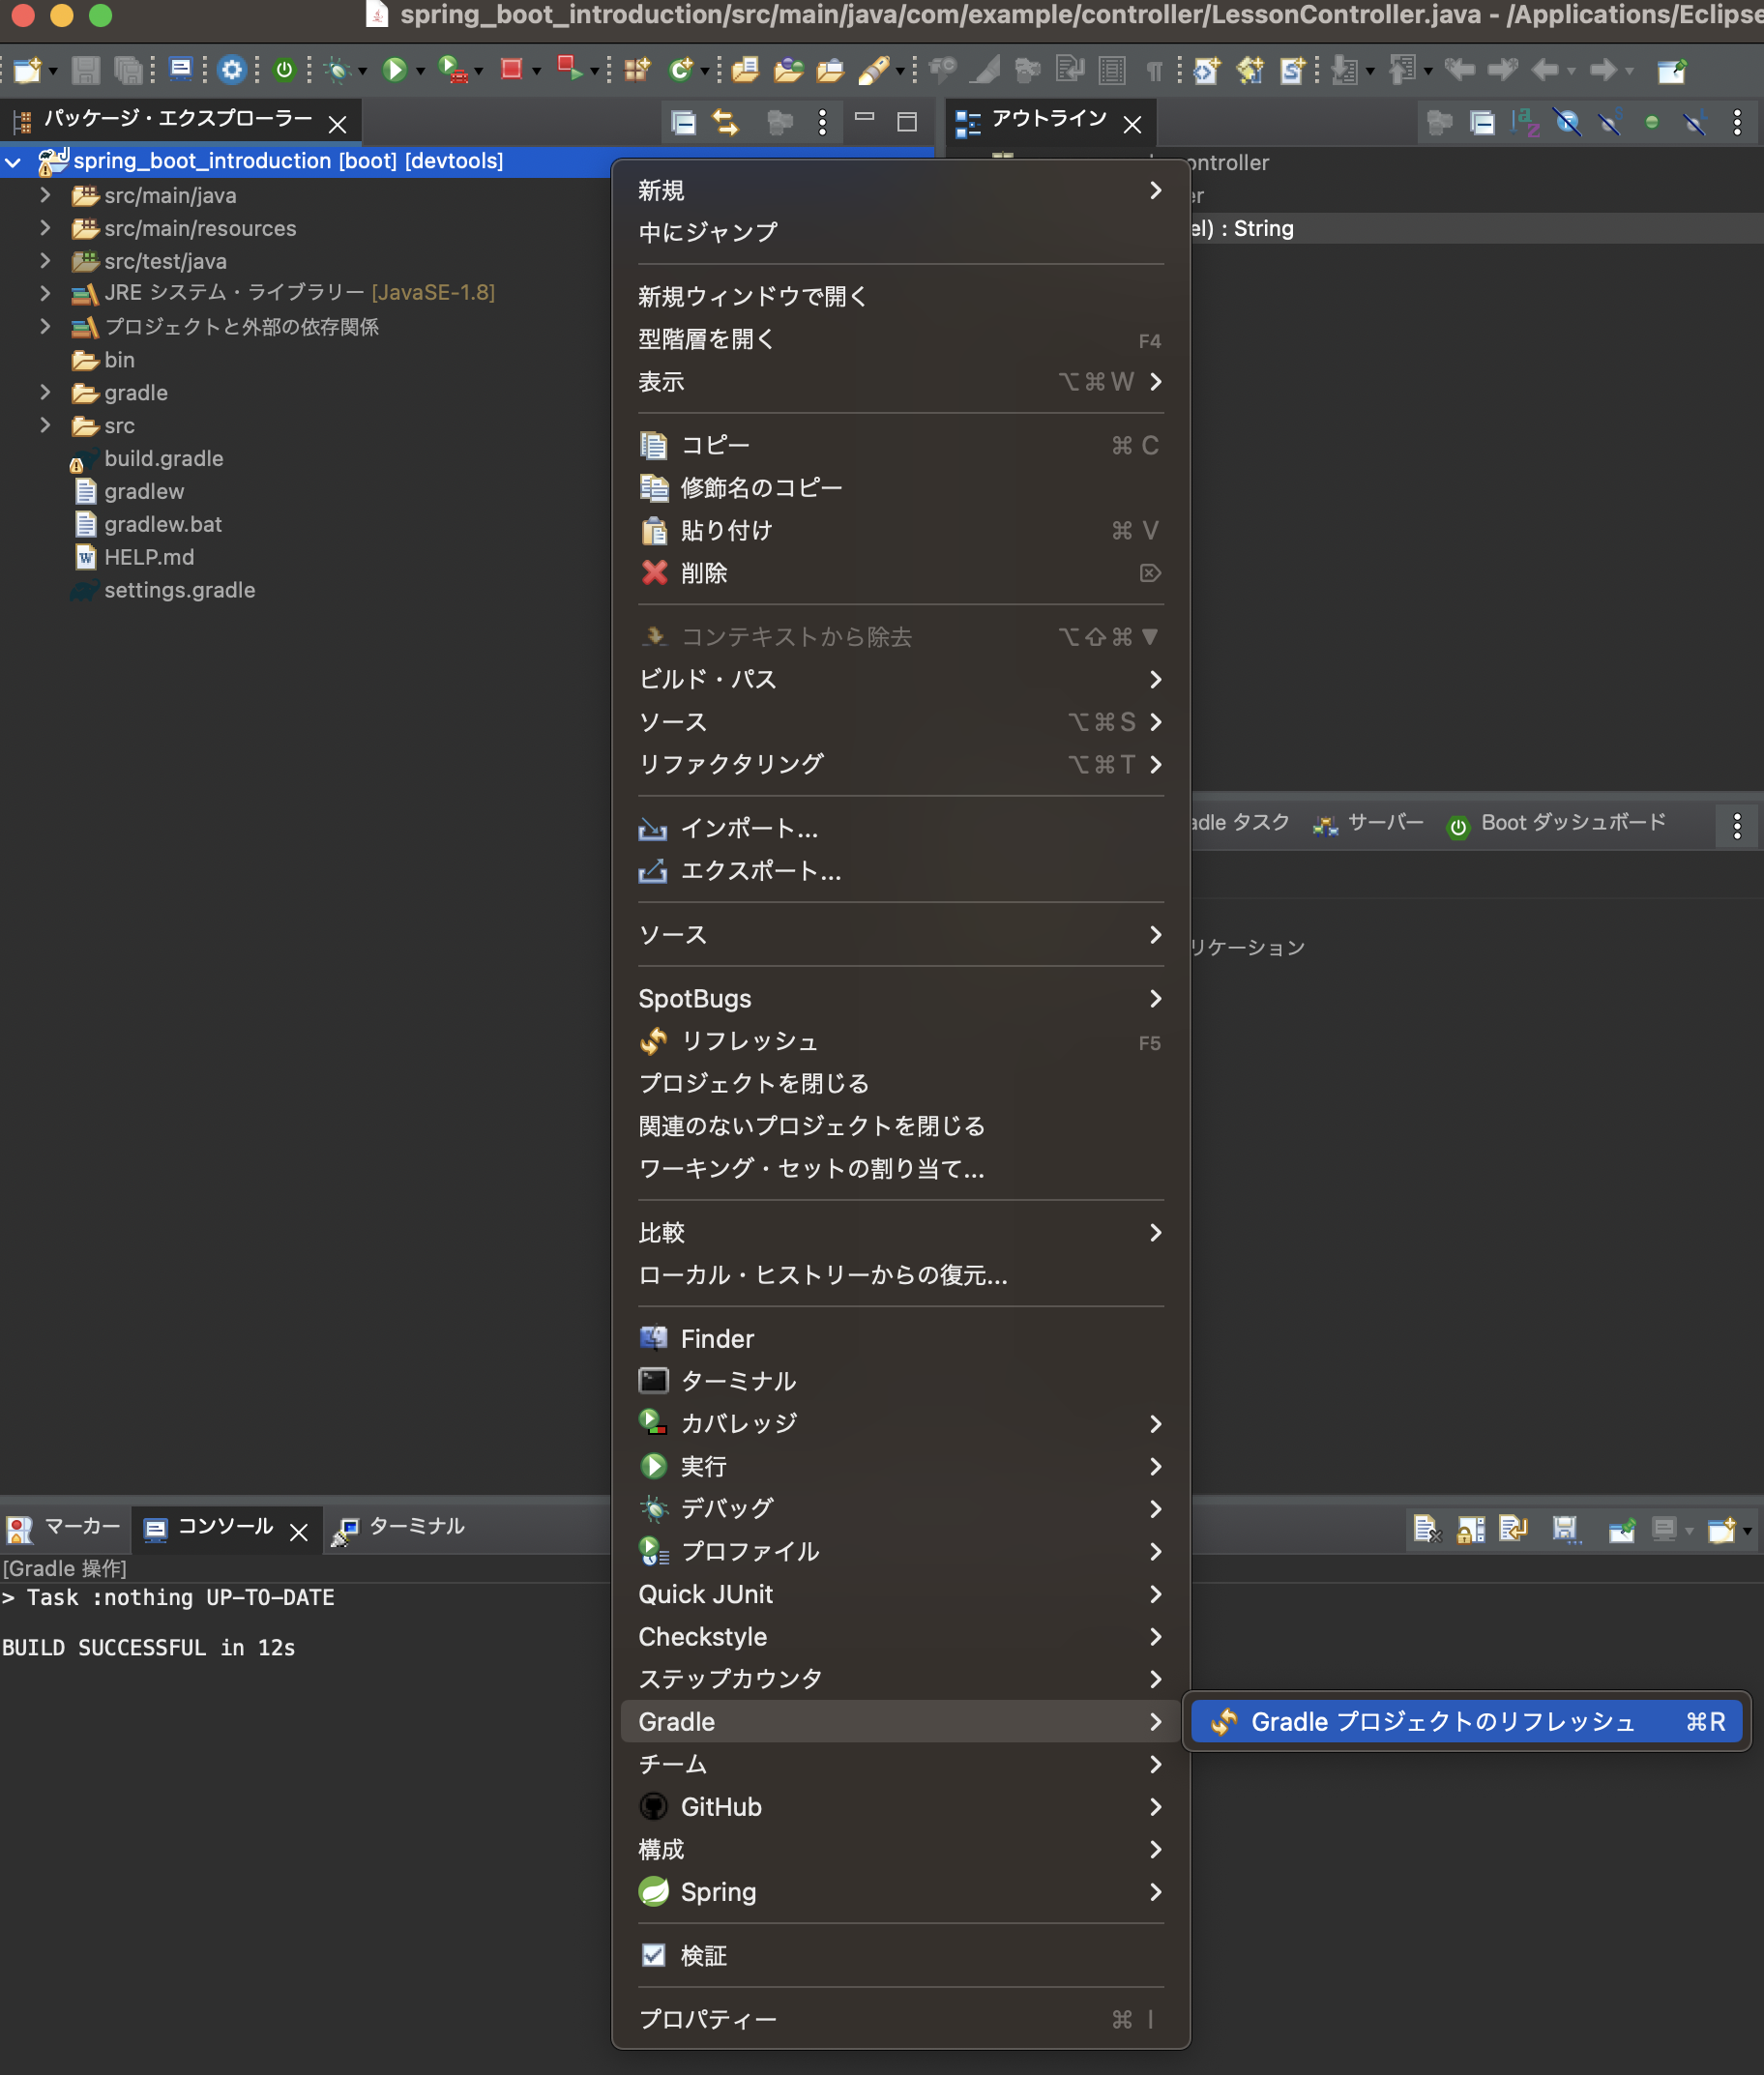This screenshot has width=1764, height=2075.
Task: Pin the console using the pin icon
Action: pos(1622,1530)
